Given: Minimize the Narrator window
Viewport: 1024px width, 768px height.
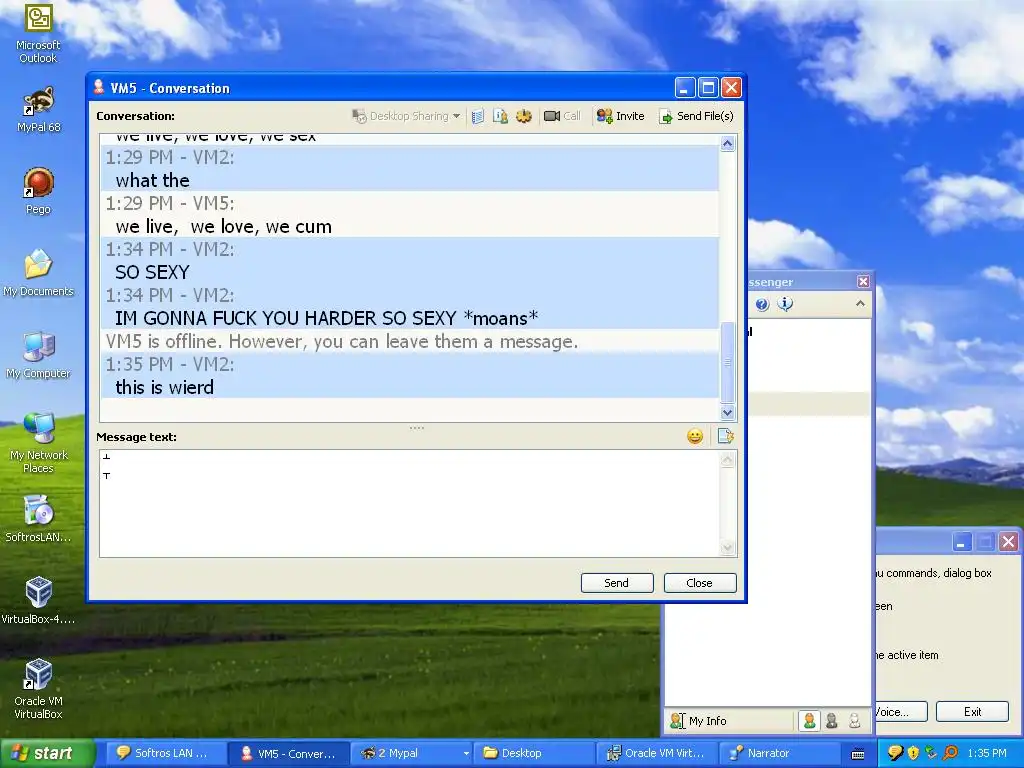Looking at the screenshot, I should 963,542.
